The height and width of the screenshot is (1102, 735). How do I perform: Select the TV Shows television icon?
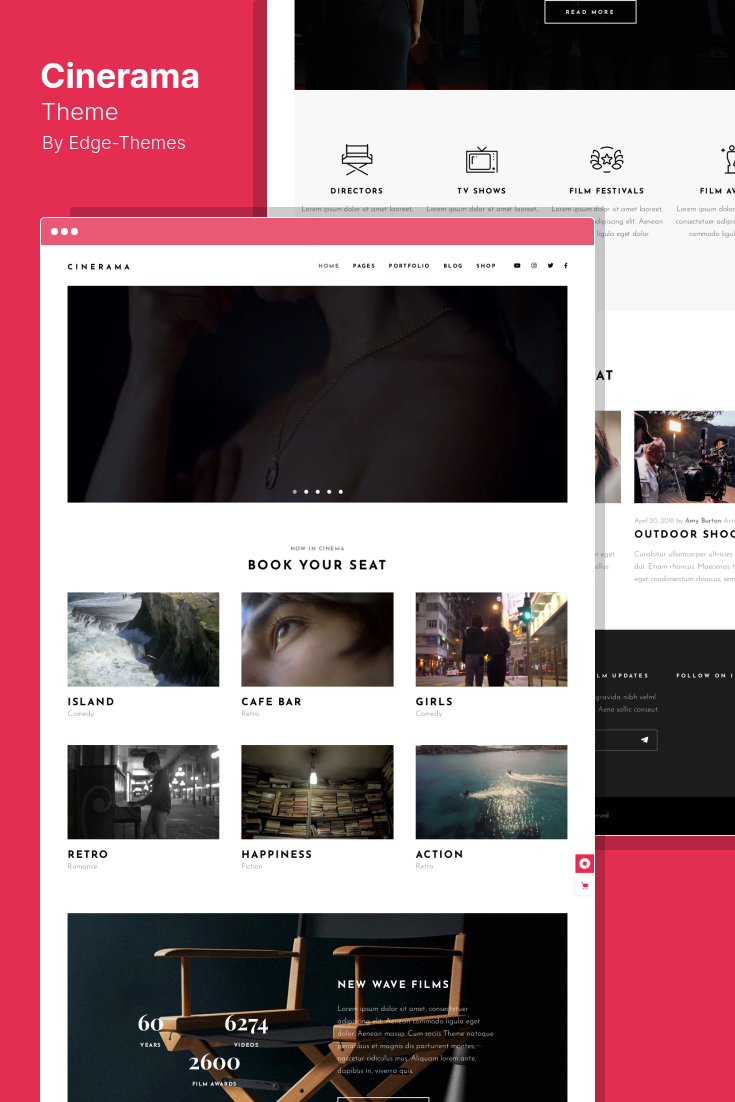481,160
